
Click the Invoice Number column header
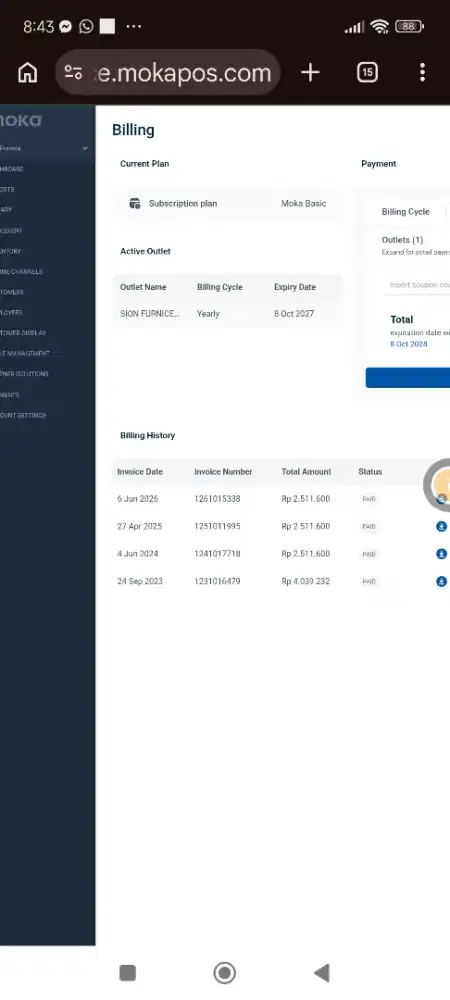223,472
